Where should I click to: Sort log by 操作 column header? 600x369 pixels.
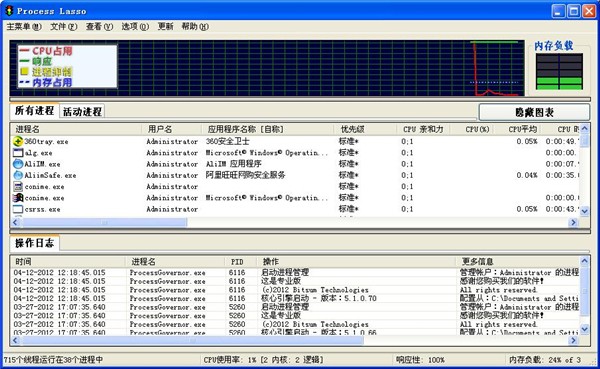tap(356, 261)
